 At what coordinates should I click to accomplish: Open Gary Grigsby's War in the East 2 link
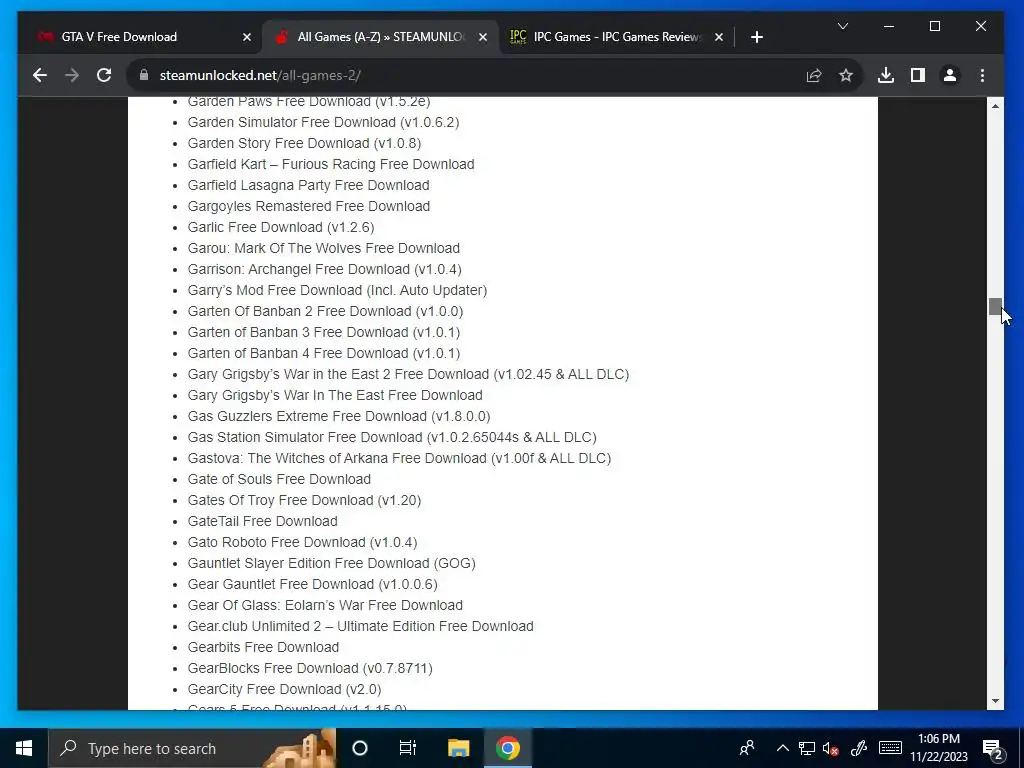tap(408, 374)
